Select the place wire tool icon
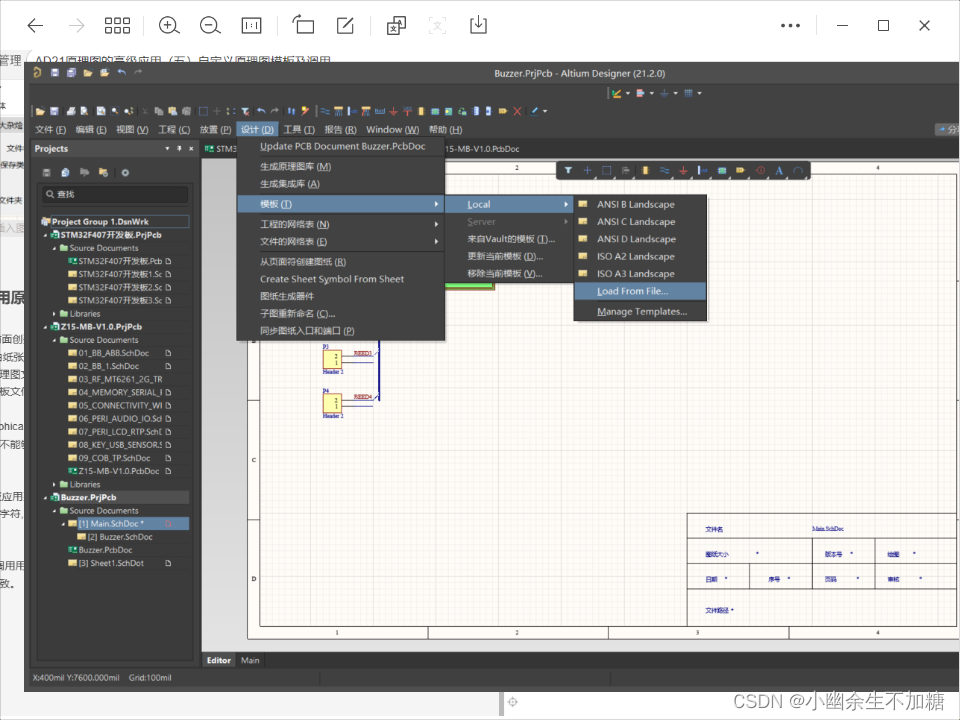 tap(325, 111)
